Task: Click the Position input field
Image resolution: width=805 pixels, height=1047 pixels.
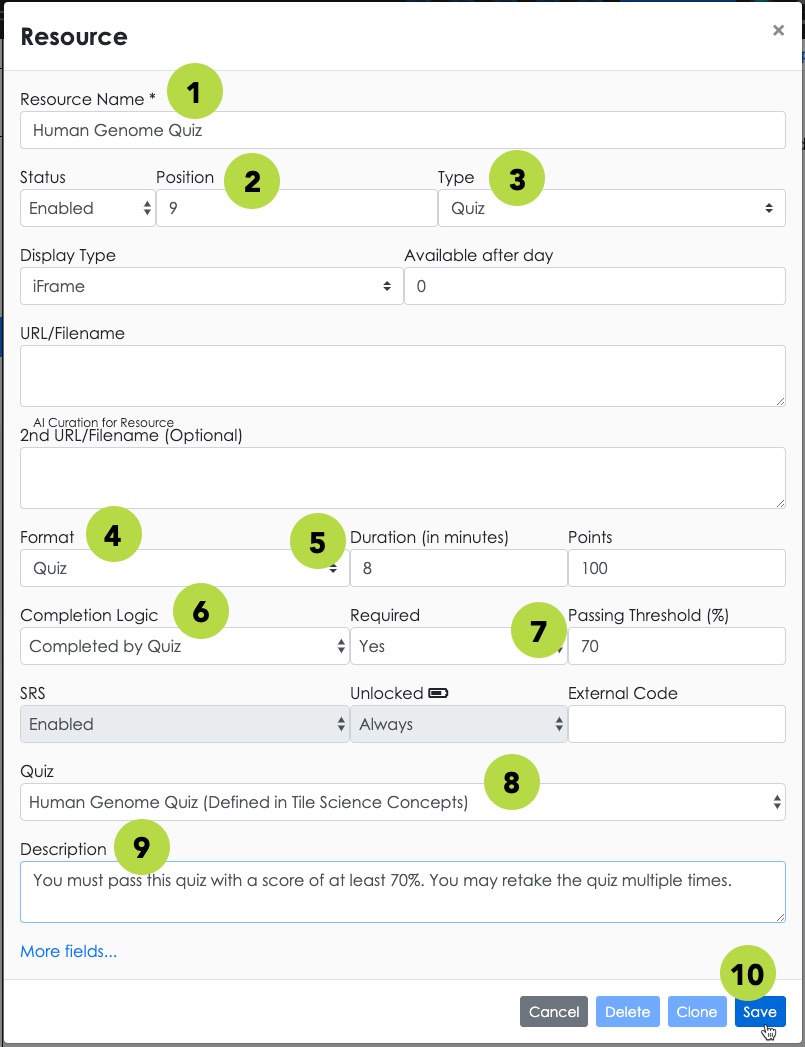Action: [297, 208]
